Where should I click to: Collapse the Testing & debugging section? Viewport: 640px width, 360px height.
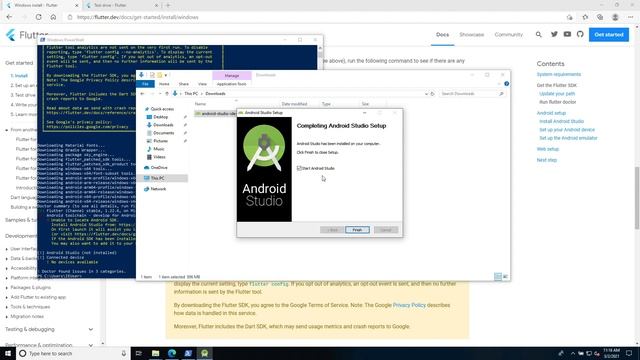tap(91, 329)
